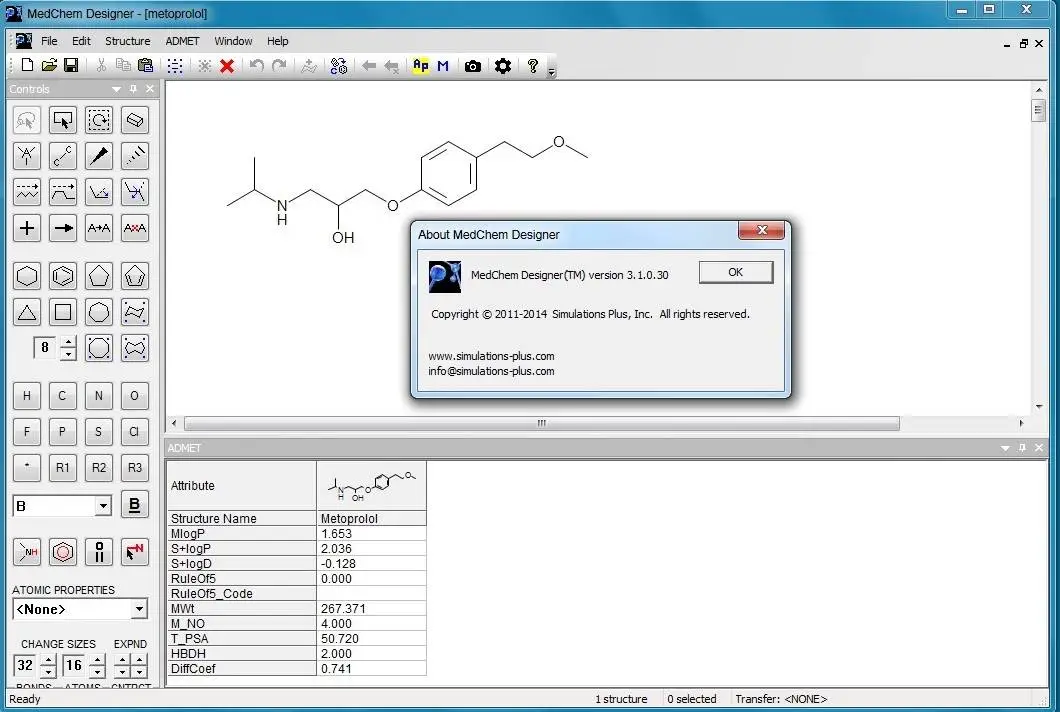Screen dimensions: 1060x712
Task: Open the Window menu
Action: pos(233,41)
